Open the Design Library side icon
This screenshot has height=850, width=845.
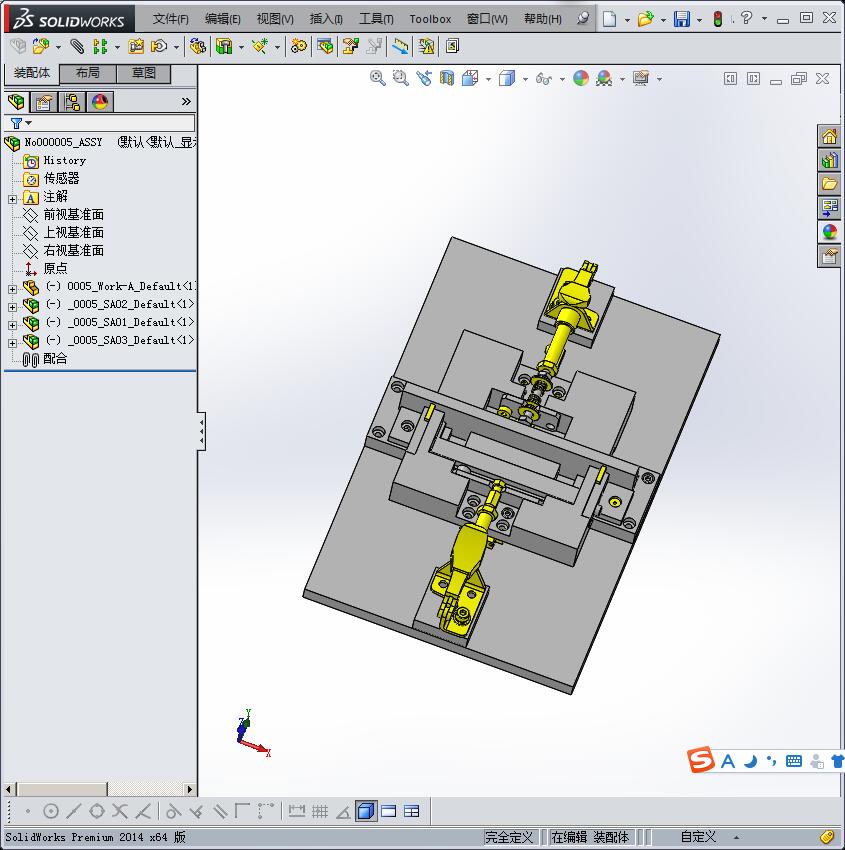(829, 160)
